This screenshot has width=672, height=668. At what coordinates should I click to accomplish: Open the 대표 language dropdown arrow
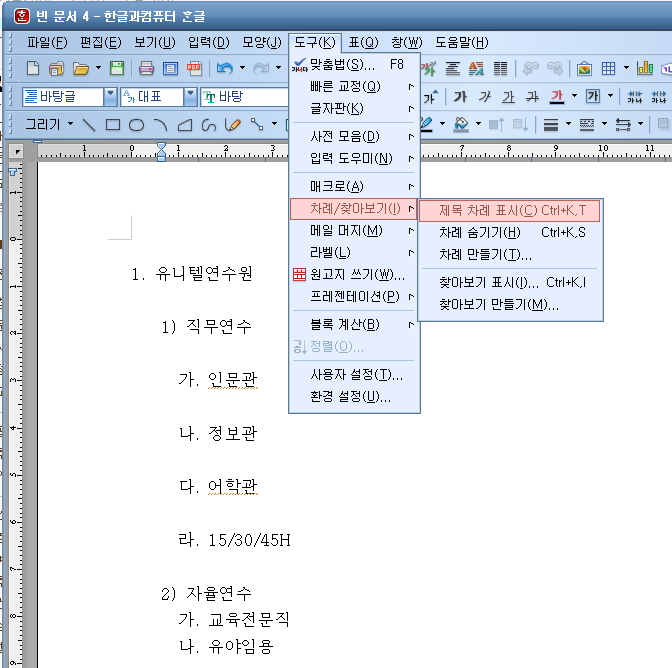pos(190,97)
